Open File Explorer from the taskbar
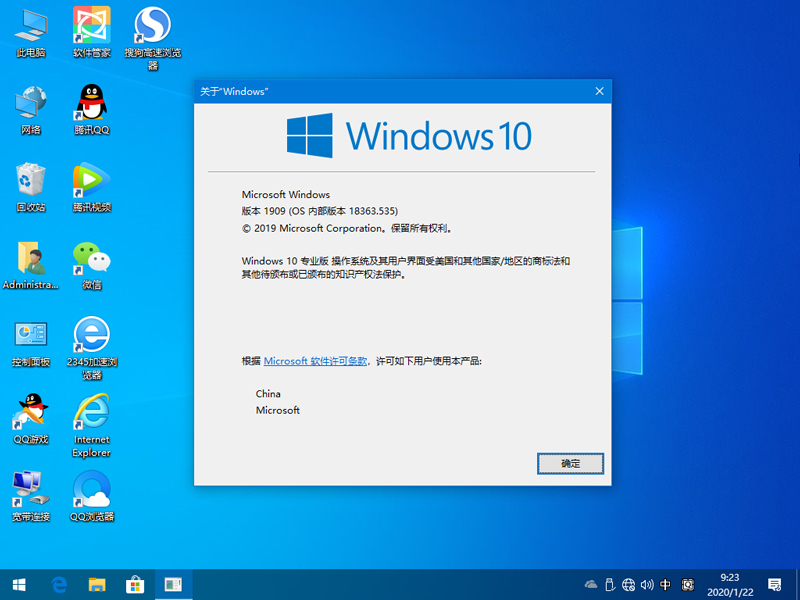This screenshot has width=800, height=600. [97, 584]
